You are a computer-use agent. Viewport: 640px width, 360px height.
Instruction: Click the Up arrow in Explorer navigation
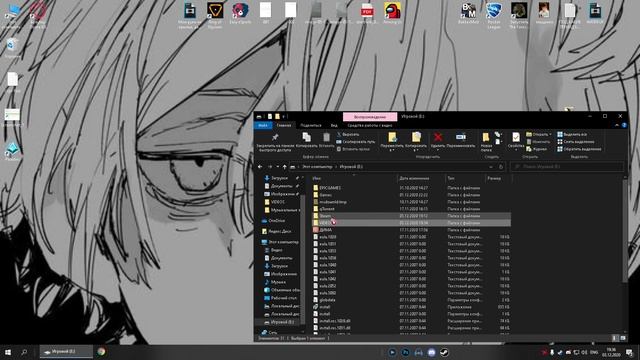click(x=284, y=167)
